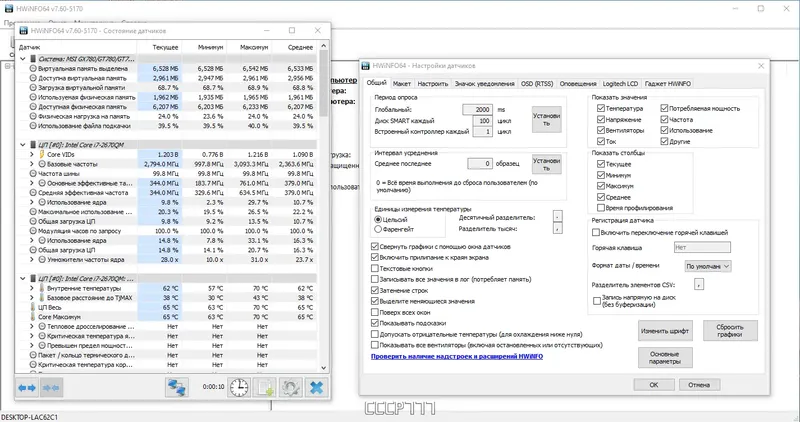Expand the Базовые частоты row
The width and height of the screenshot is (800, 422).
[32, 164]
